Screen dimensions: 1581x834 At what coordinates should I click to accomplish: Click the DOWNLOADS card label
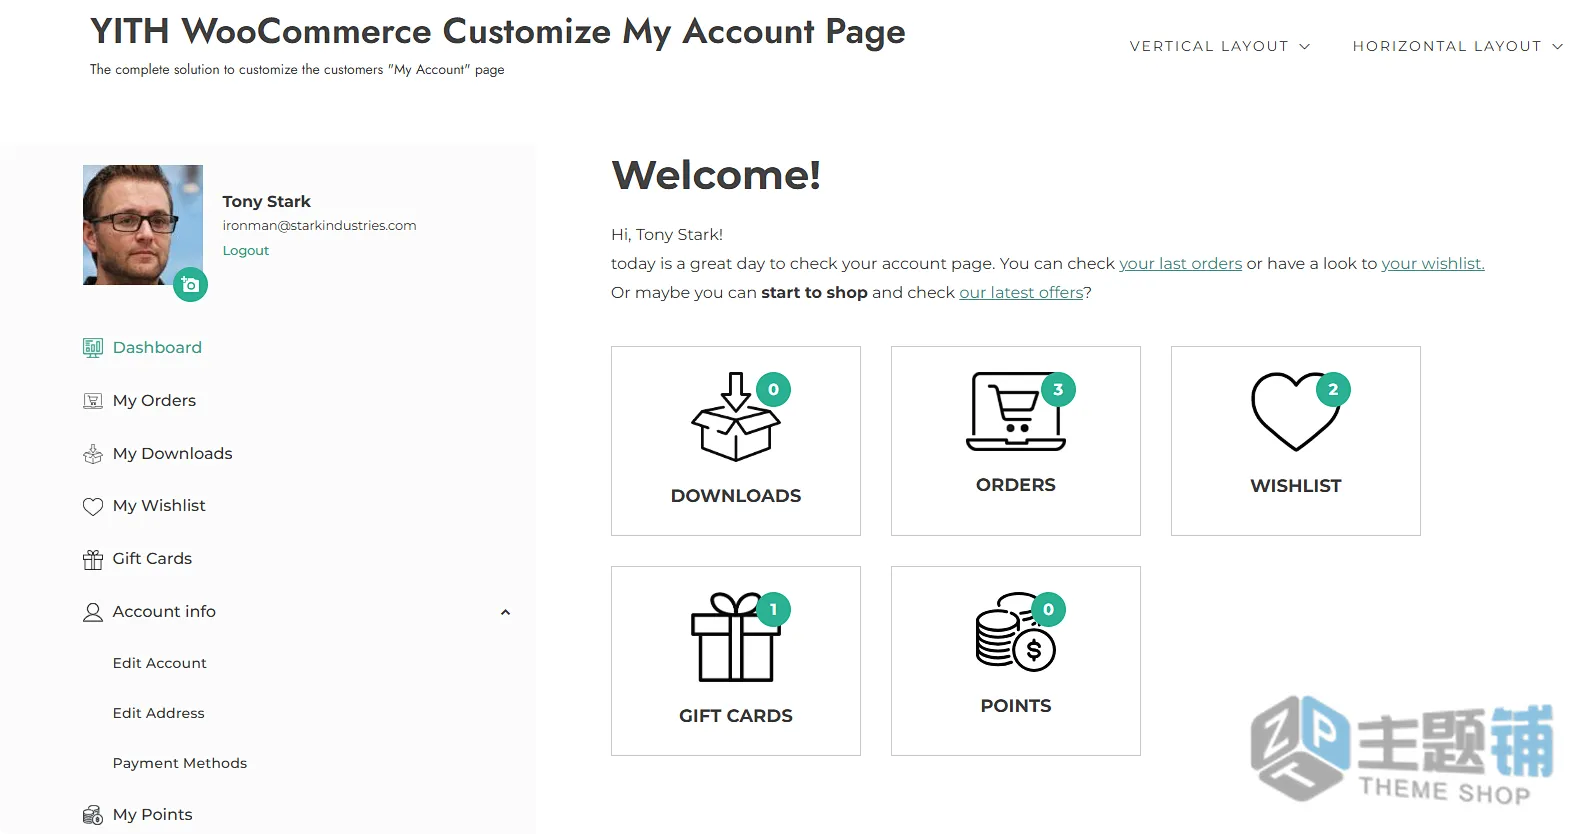tap(736, 496)
